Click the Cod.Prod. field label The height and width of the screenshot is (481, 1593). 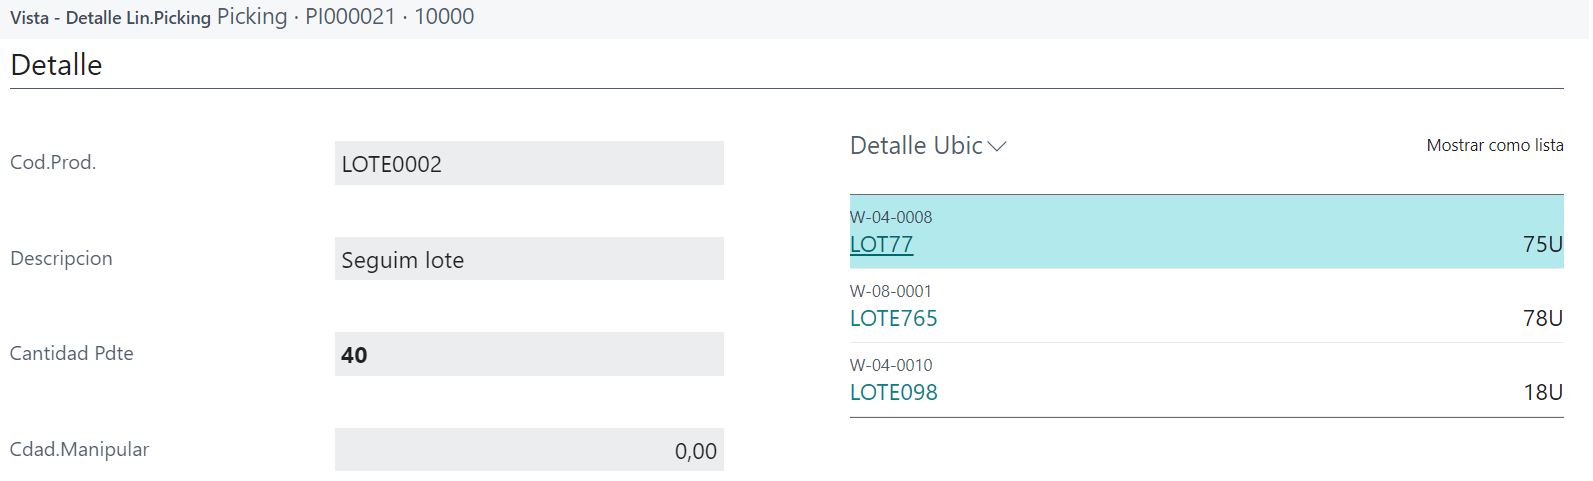(53, 163)
